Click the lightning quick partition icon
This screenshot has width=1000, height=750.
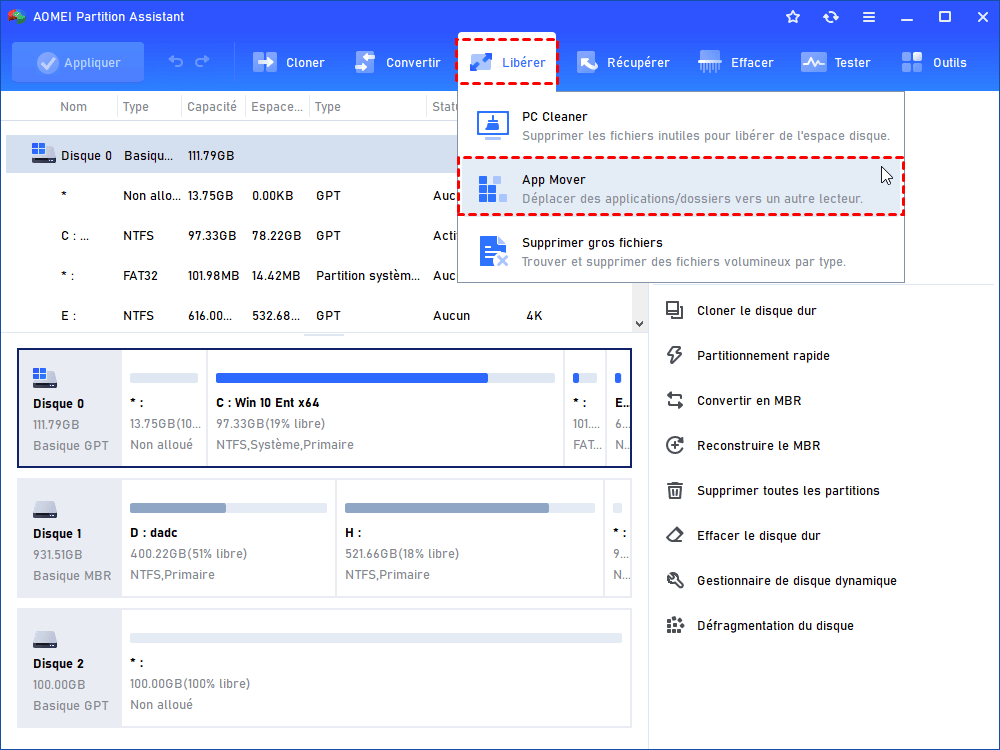point(675,355)
